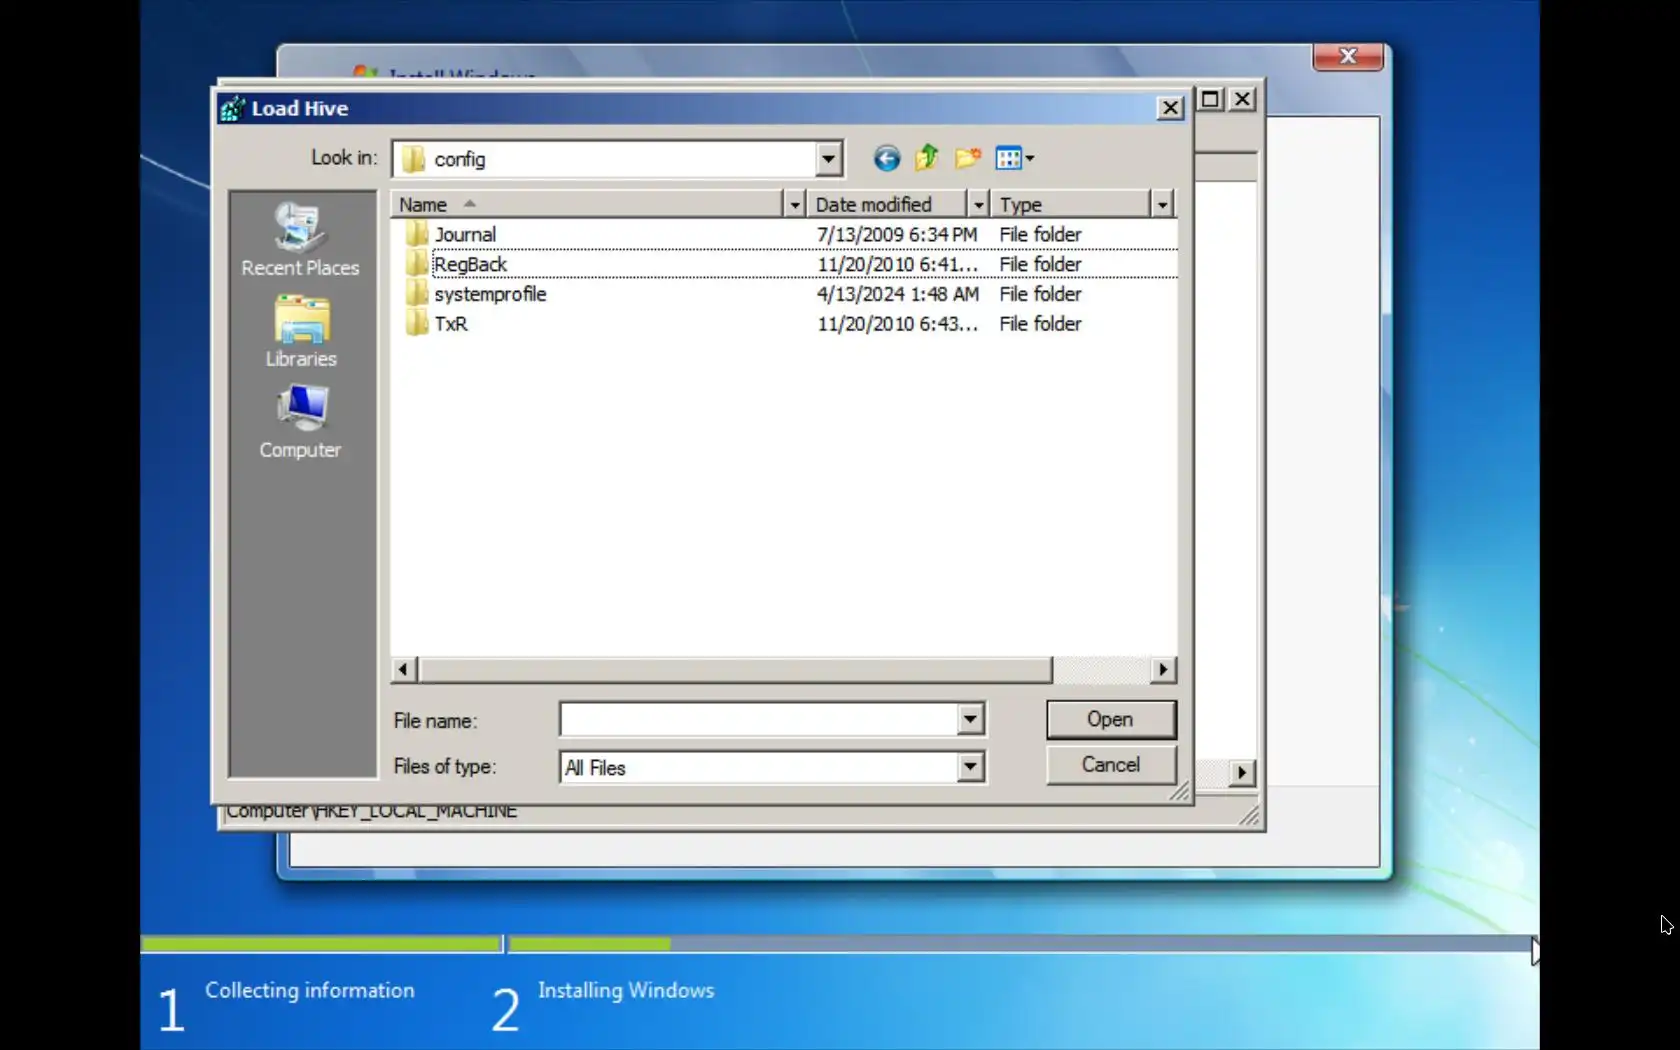Open the Files of type dropdown
The height and width of the screenshot is (1050, 1680).
point(970,767)
